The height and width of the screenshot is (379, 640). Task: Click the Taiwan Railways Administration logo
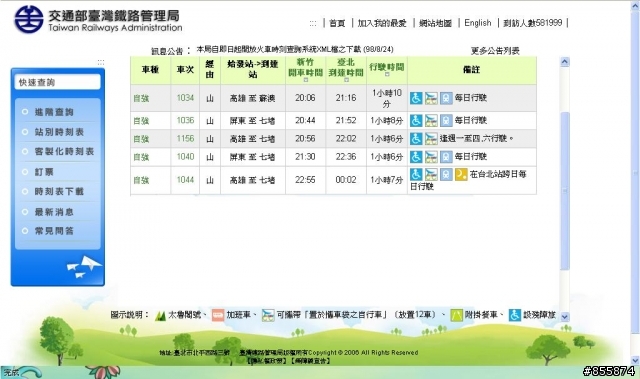(98, 19)
